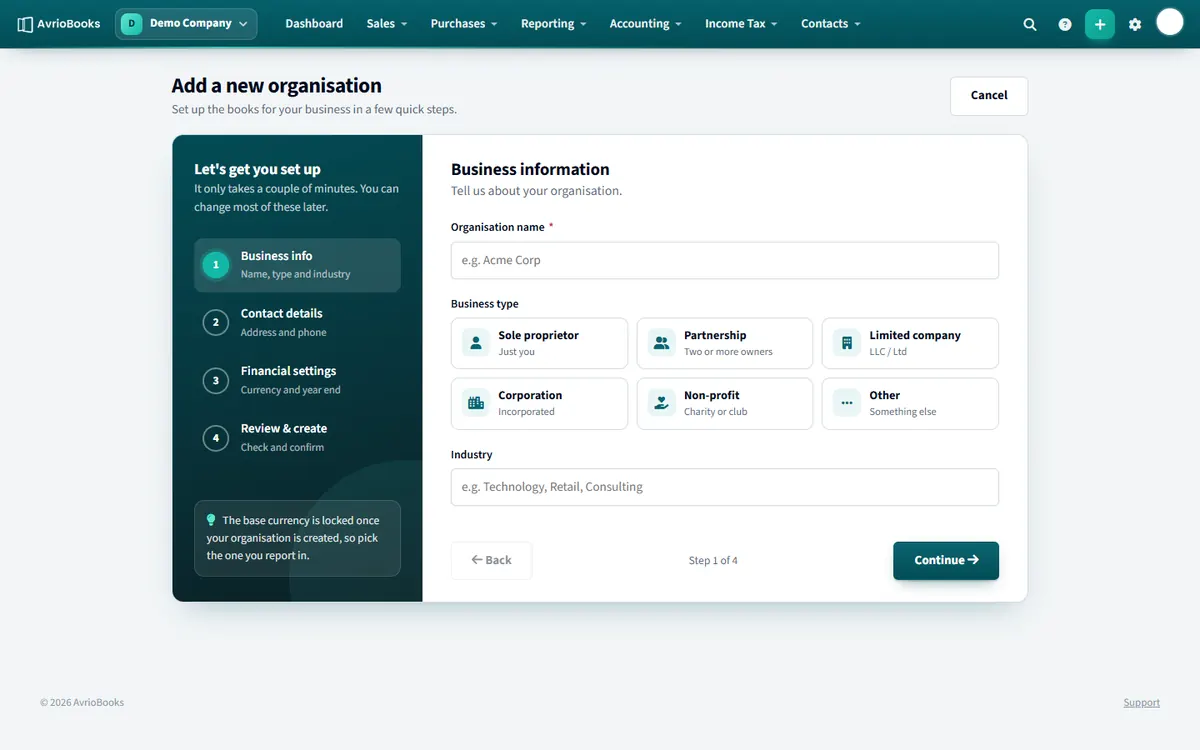This screenshot has width=1200, height=750.
Task: Click the Continue button
Action: [x=946, y=561]
